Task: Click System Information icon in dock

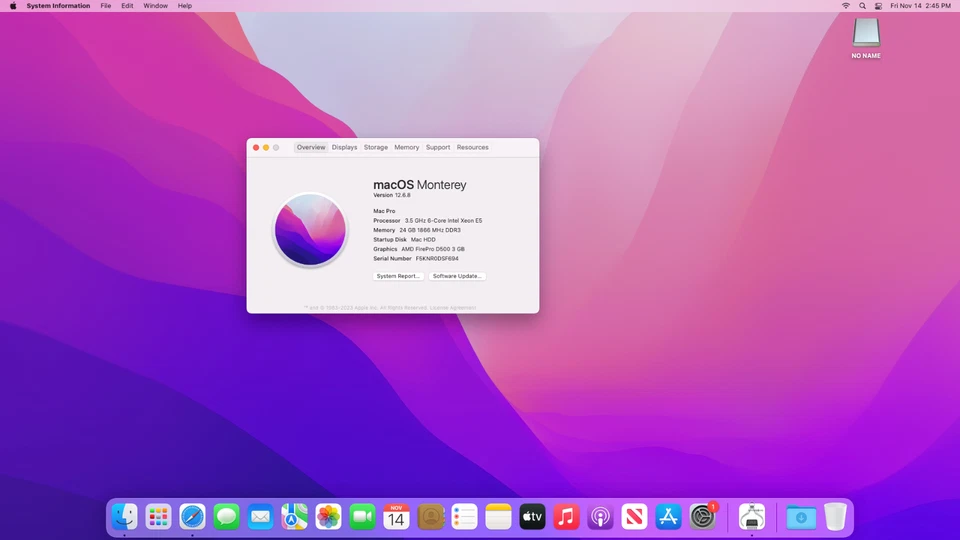Action: coord(752,517)
